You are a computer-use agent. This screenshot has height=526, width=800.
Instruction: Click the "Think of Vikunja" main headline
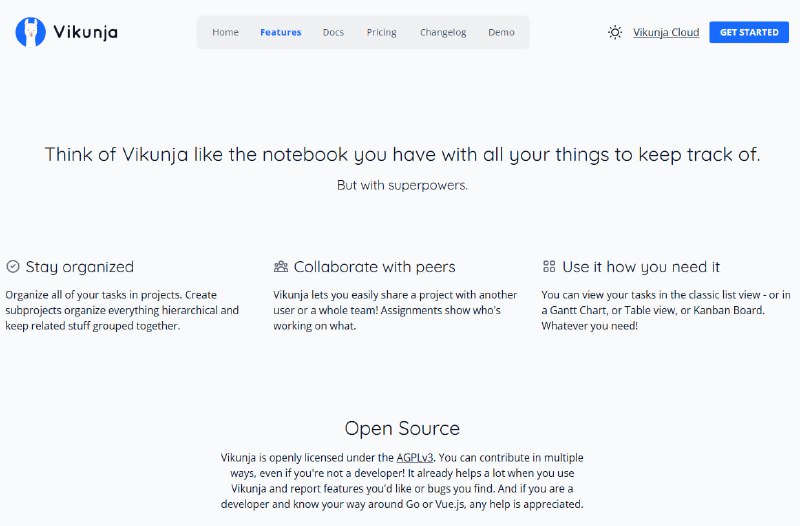[402, 154]
